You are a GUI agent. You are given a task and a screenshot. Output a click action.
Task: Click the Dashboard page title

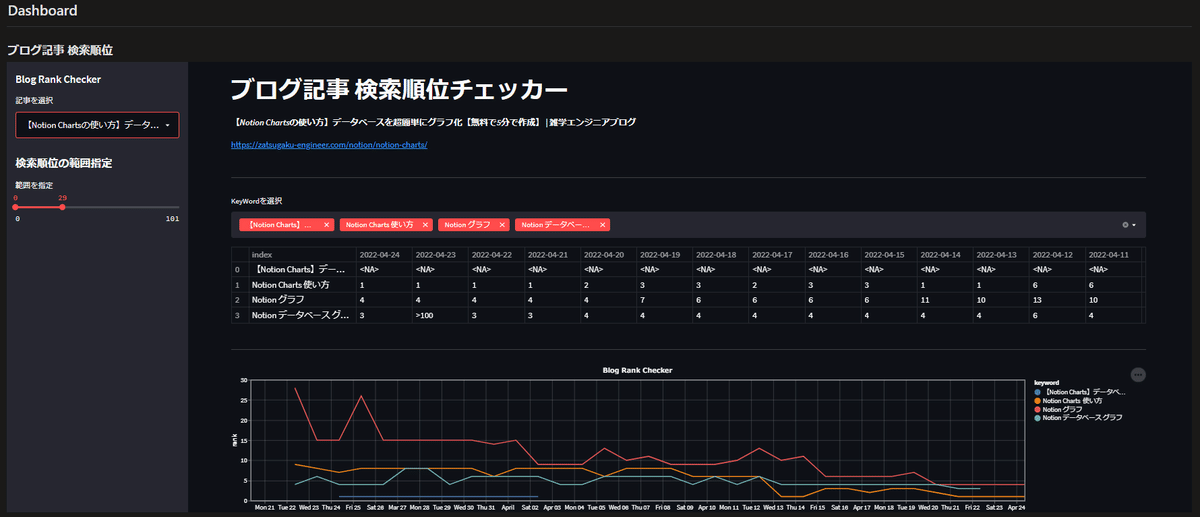[x=43, y=11]
